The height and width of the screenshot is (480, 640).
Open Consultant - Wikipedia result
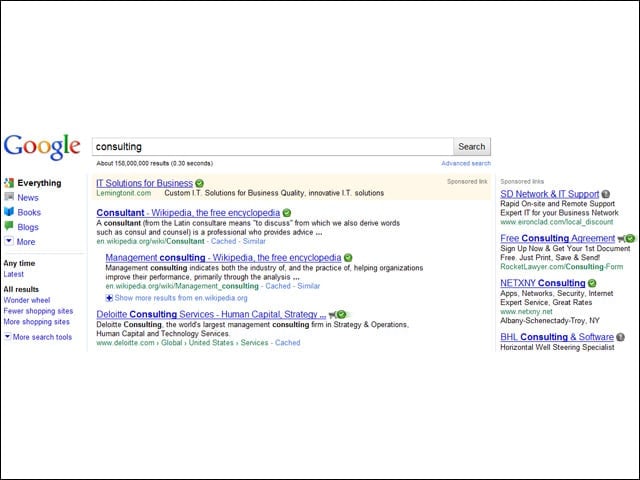[188, 213]
